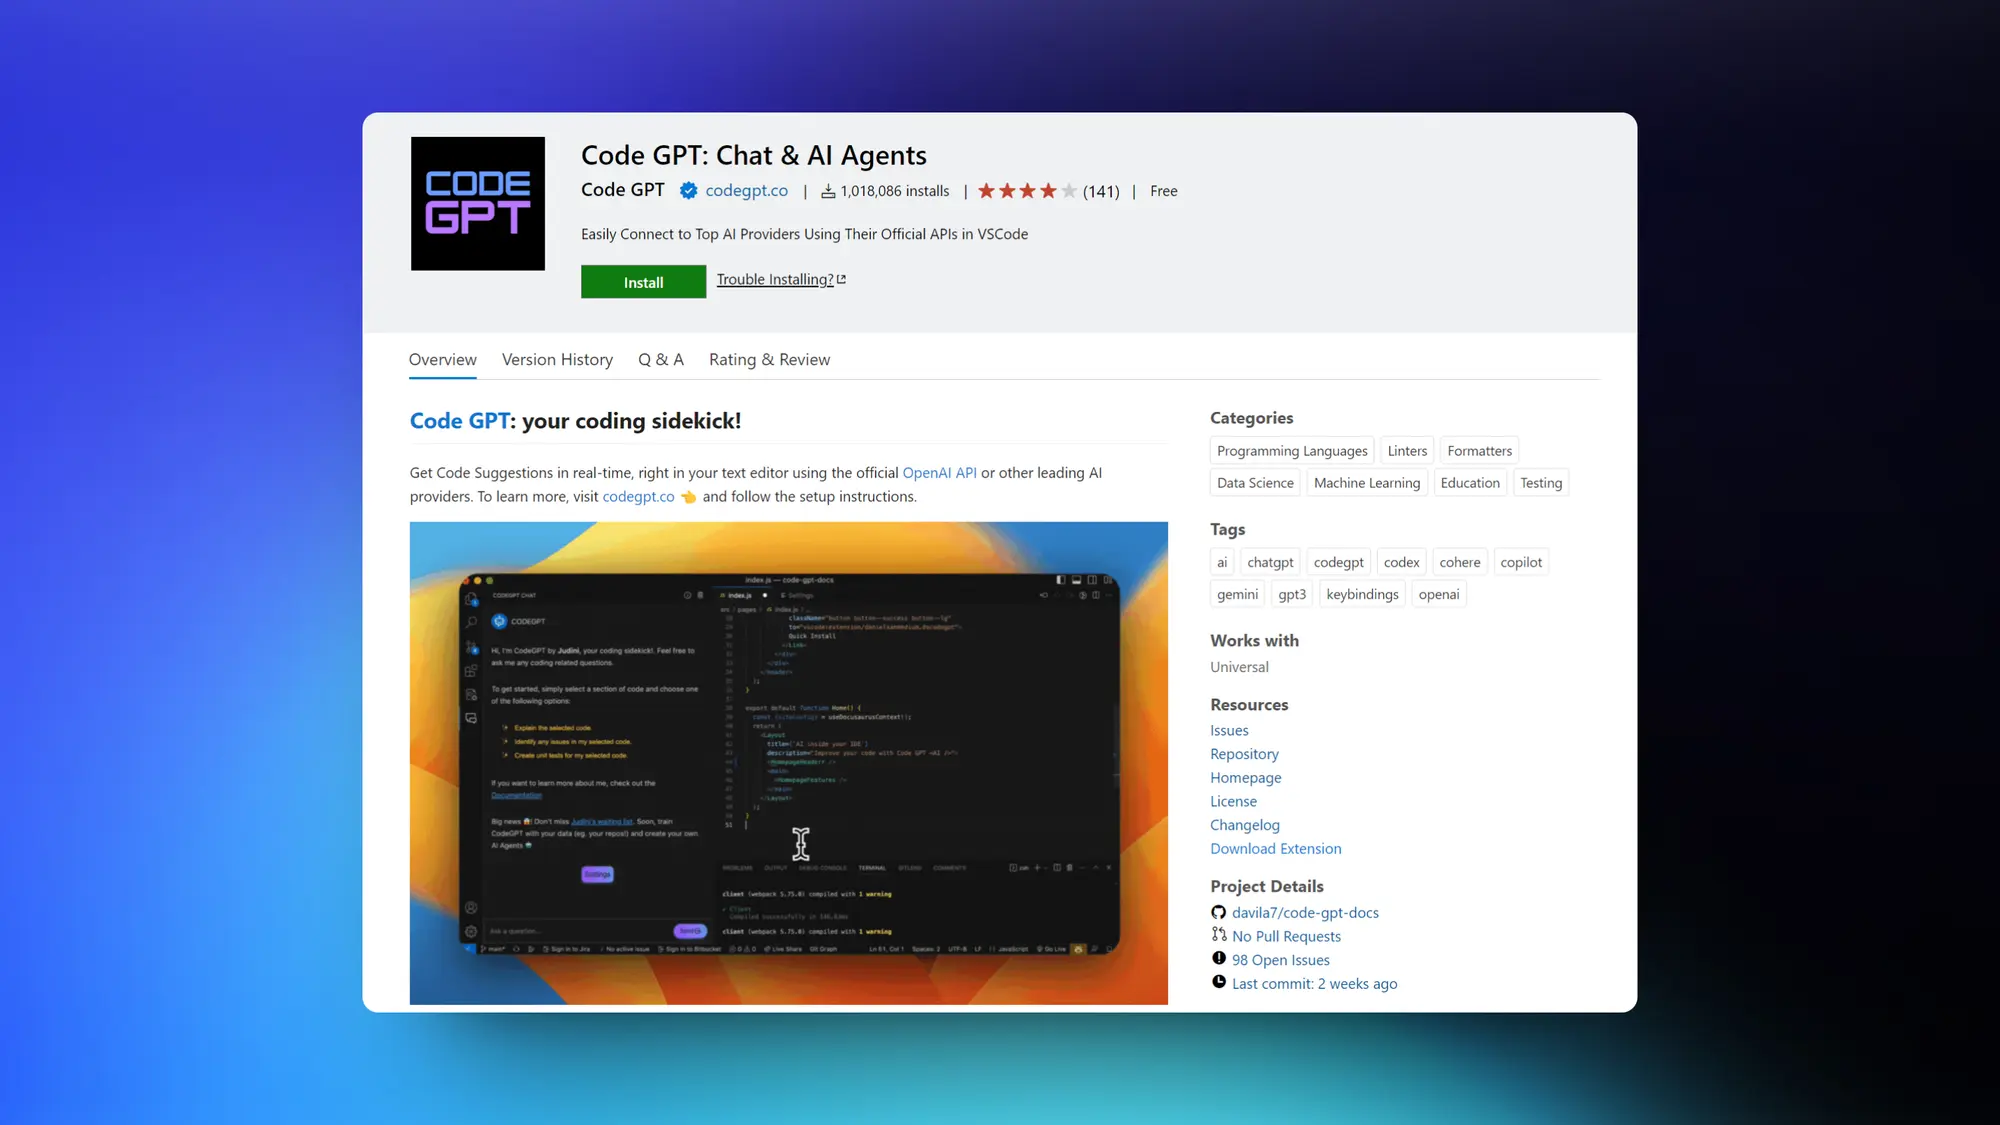Click the verified publisher badge icon
This screenshot has height=1125, width=2000.
[x=689, y=190]
